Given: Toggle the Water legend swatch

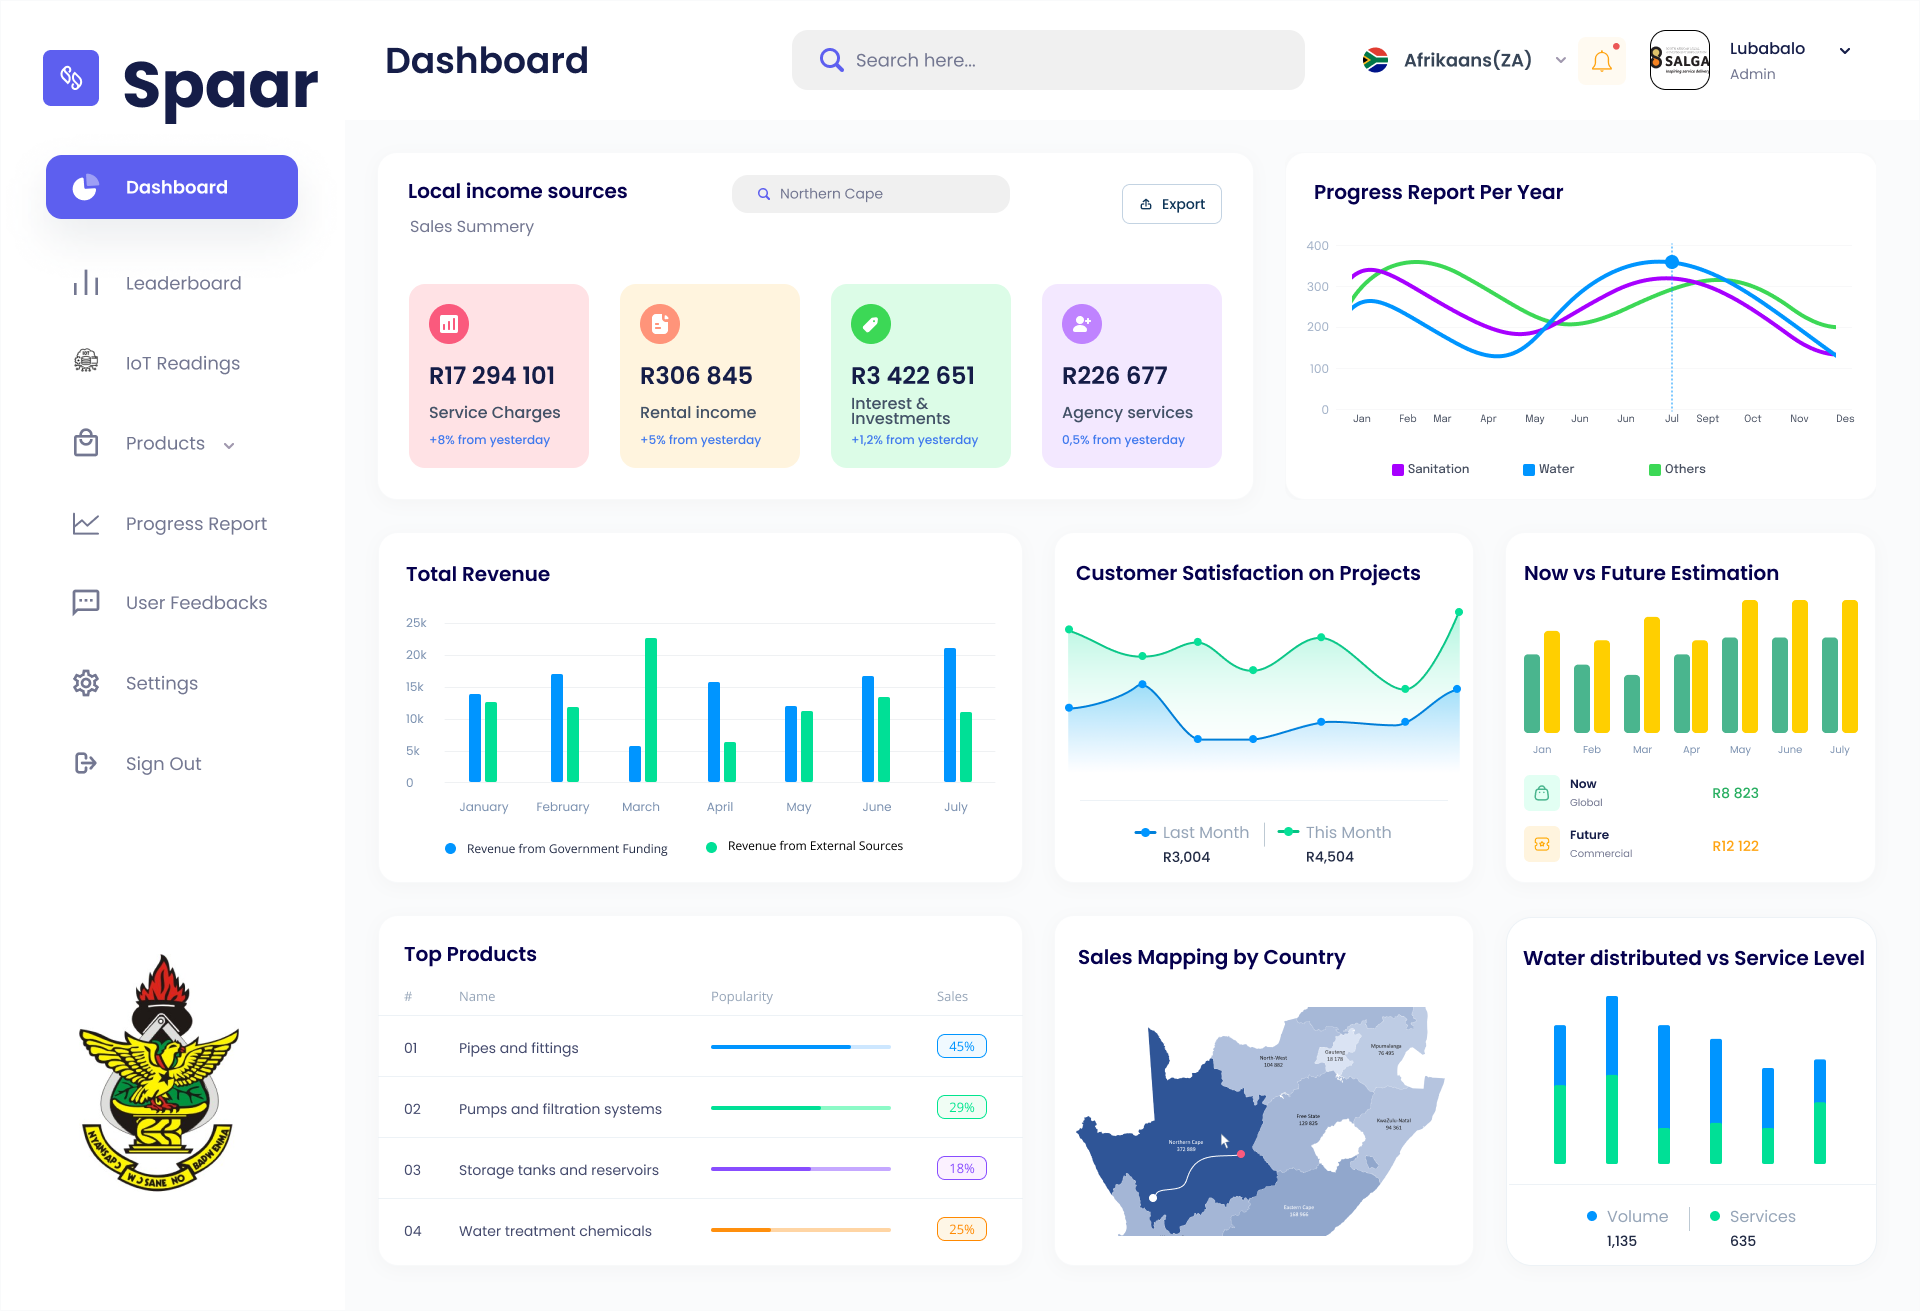Looking at the screenshot, I should coord(1529,470).
